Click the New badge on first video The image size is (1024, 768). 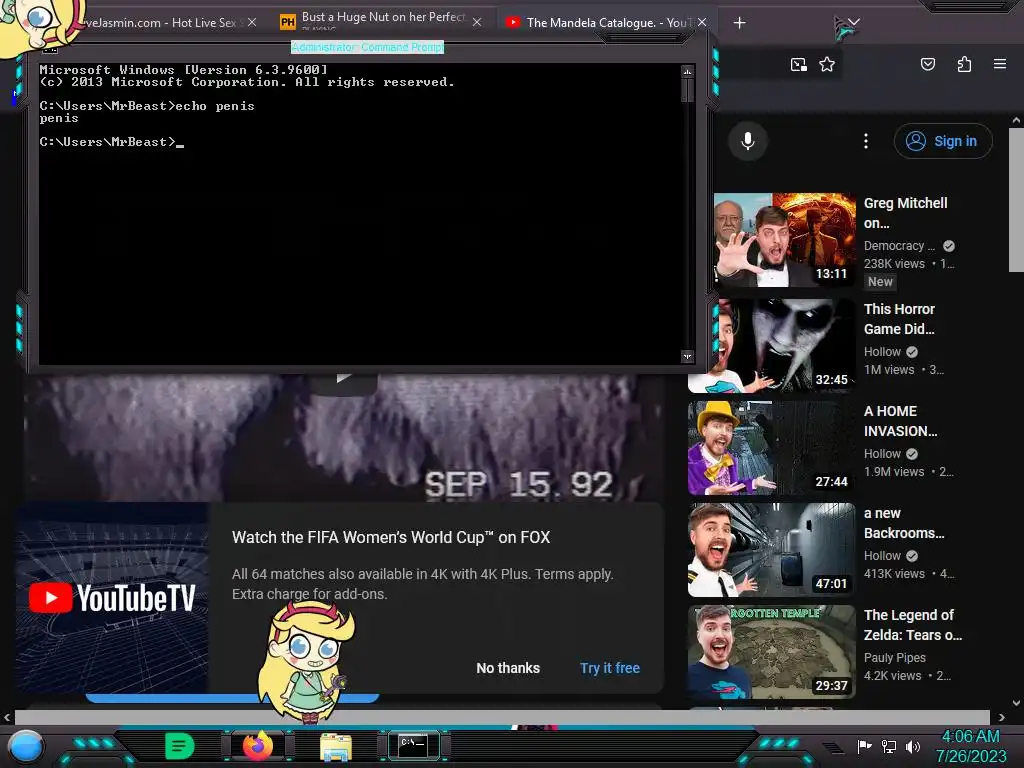(880, 282)
